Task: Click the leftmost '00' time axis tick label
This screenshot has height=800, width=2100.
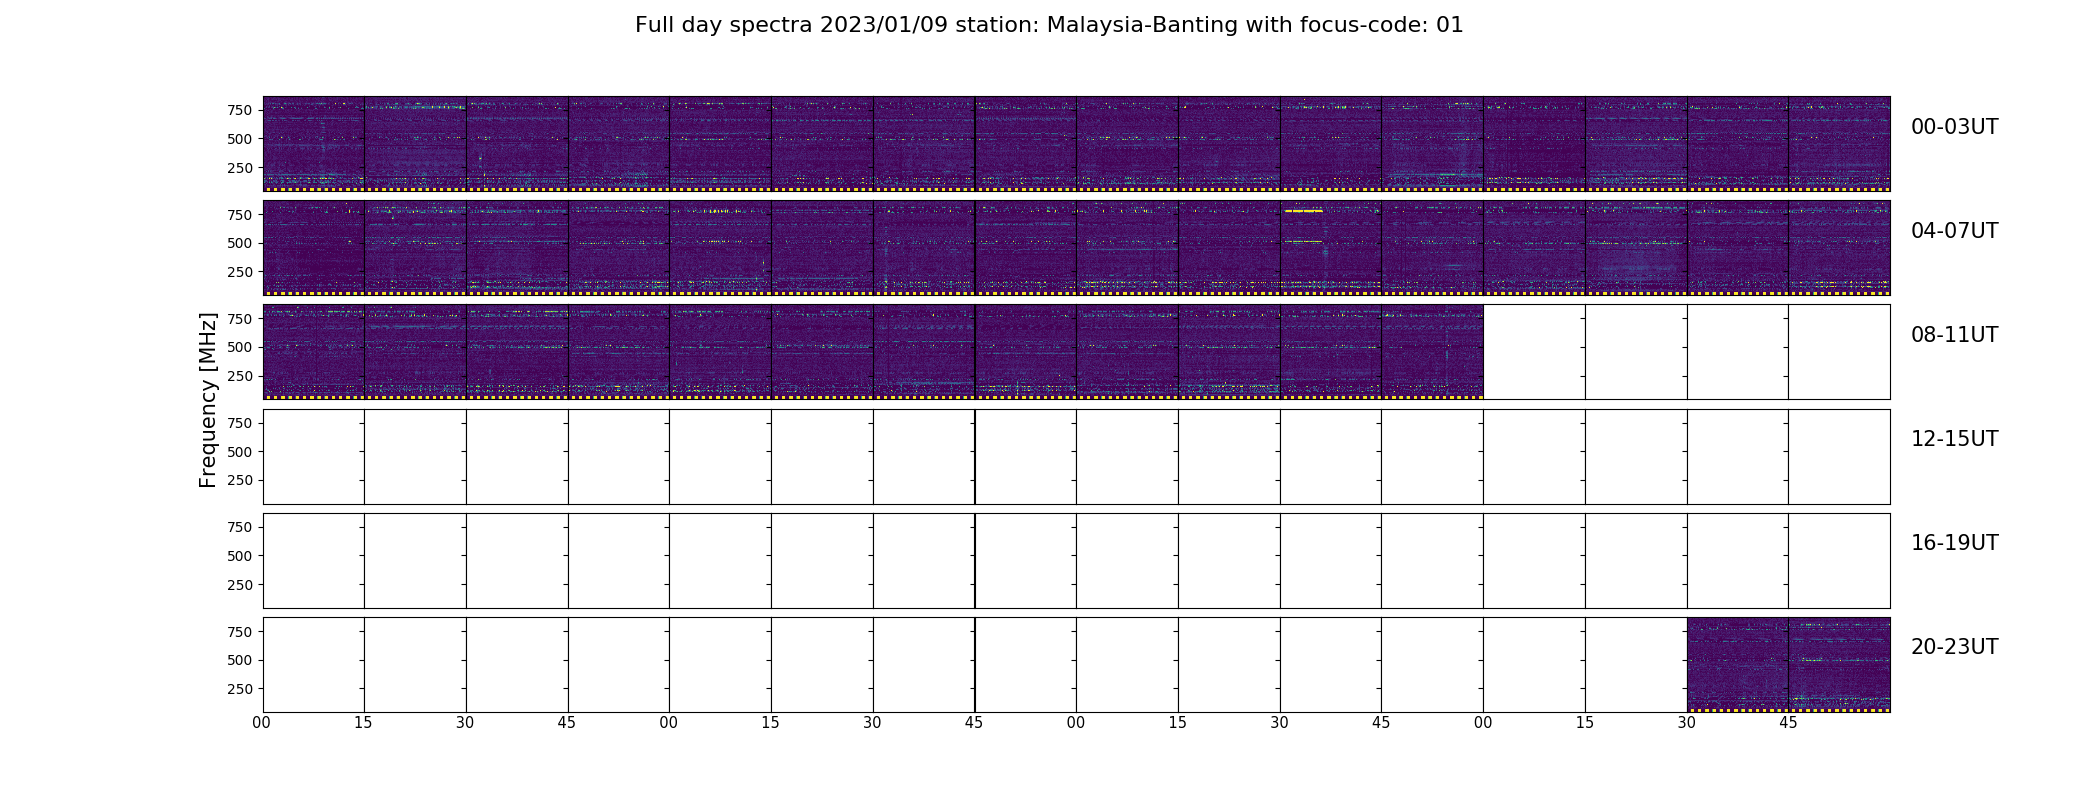Action: pyautogui.click(x=261, y=722)
